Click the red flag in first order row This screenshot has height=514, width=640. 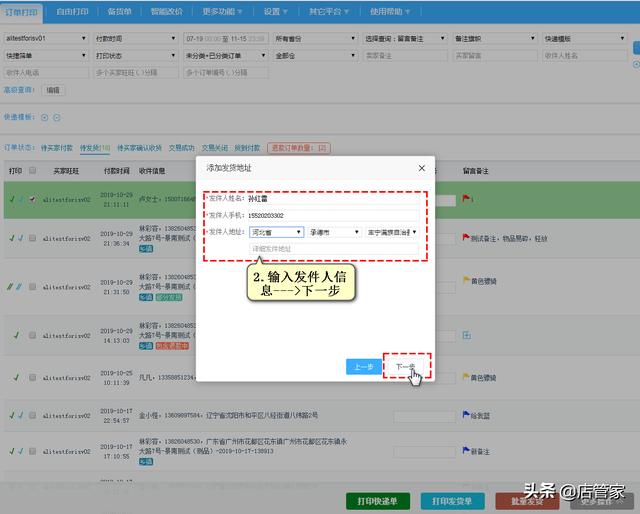point(465,198)
